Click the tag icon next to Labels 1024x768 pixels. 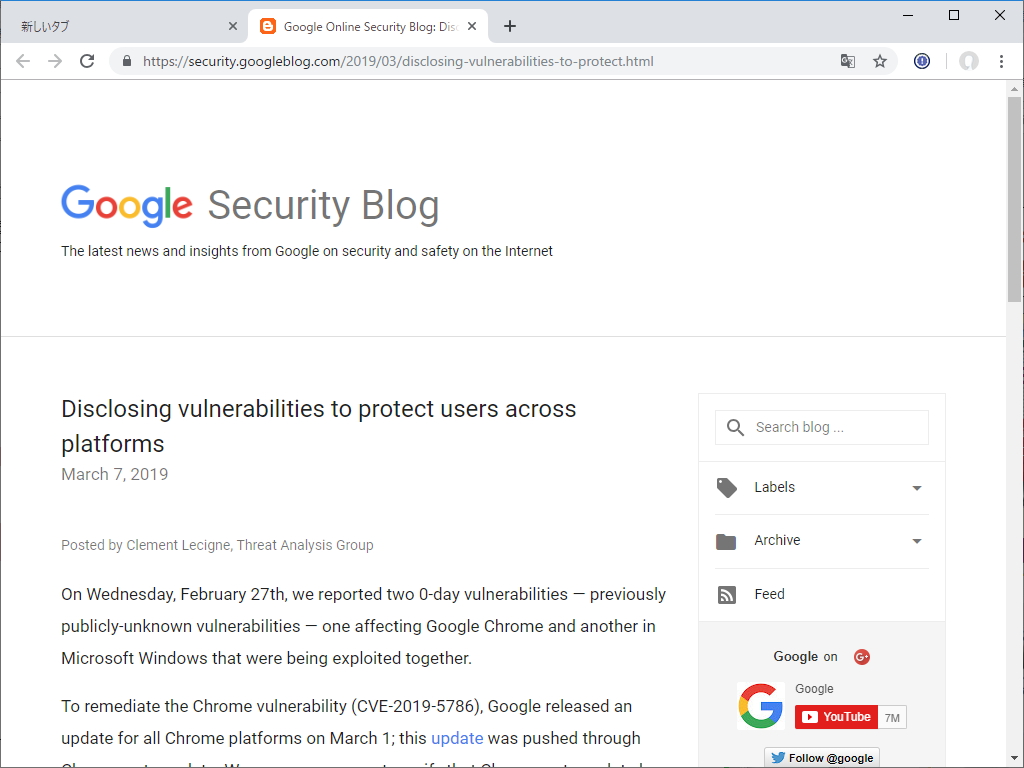727,487
